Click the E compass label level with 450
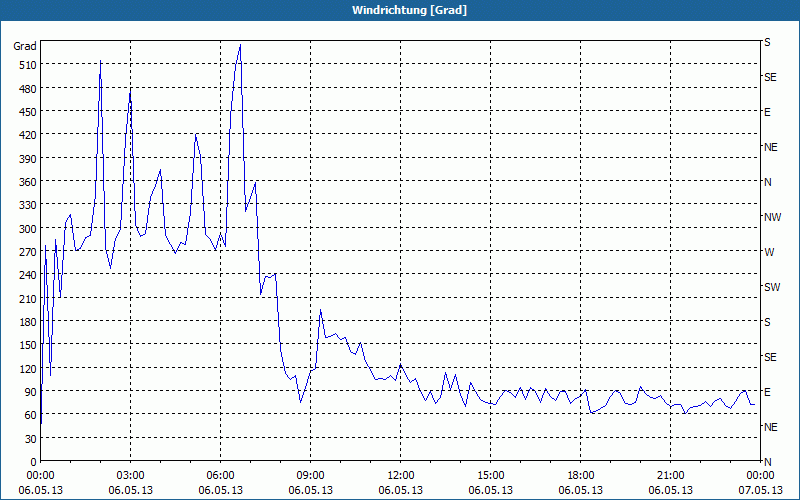Image resolution: width=800 pixels, height=500 pixels. tap(767, 112)
